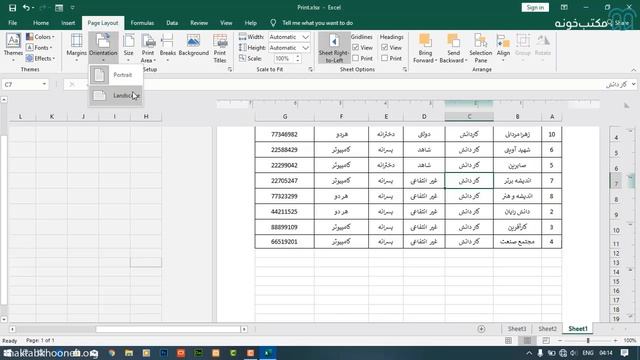This screenshot has height=360, width=640.
Task: Click Bring Forward
Action: 425,48
